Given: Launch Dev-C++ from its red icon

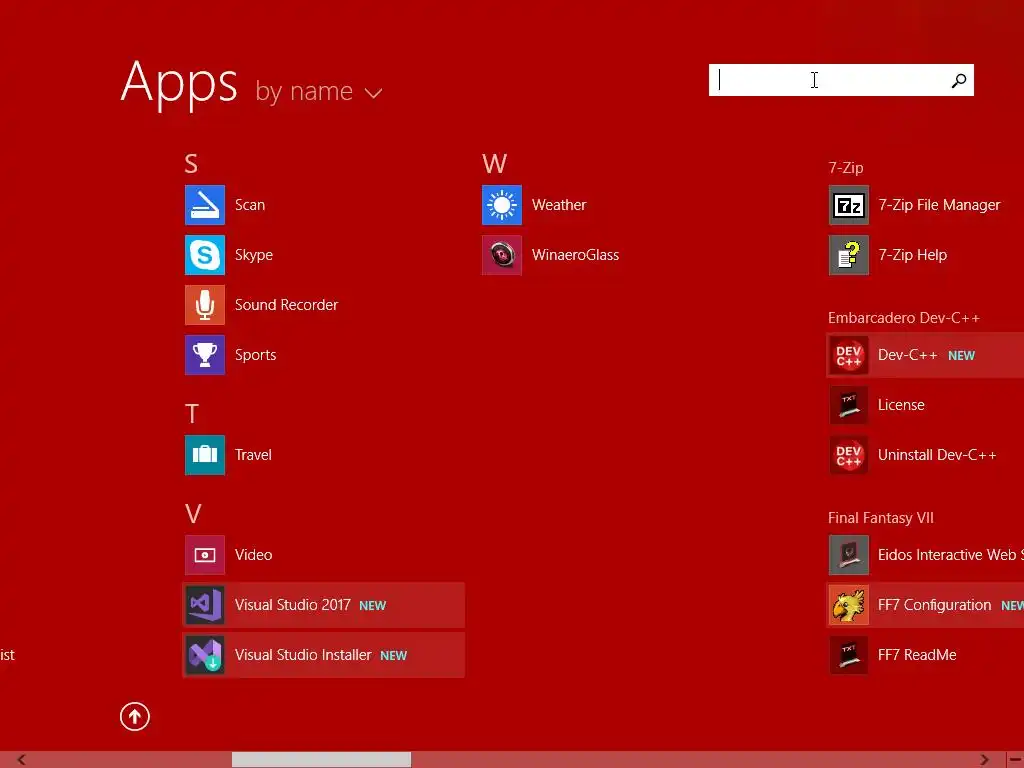Looking at the screenshot, I should pyautogui.click(x=848, y=355).
